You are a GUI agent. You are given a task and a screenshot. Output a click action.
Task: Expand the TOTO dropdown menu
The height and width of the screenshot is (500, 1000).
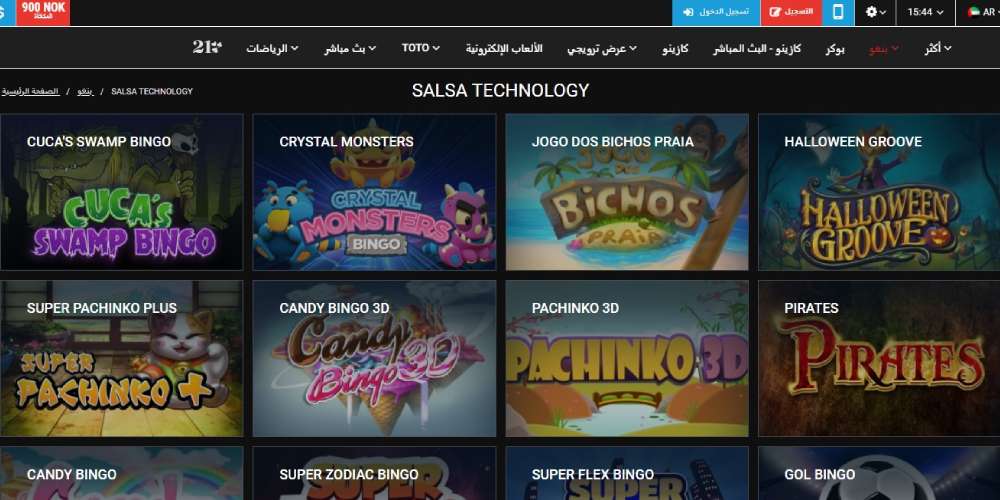420,48
